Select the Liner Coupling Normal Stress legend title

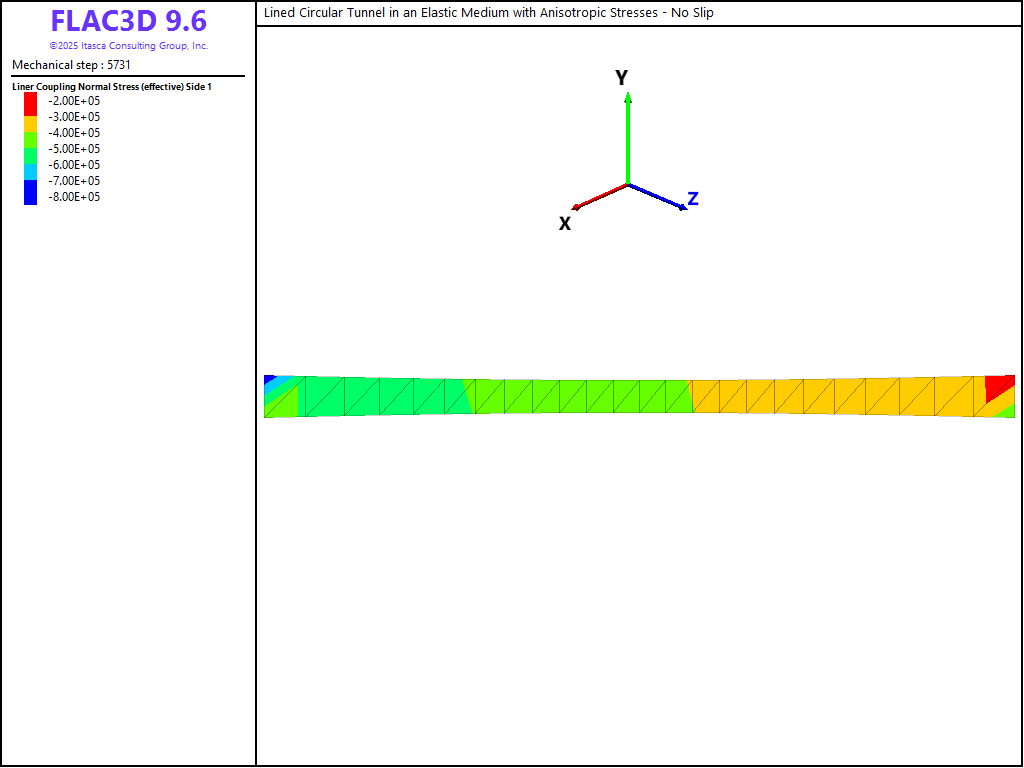point(112,87)
